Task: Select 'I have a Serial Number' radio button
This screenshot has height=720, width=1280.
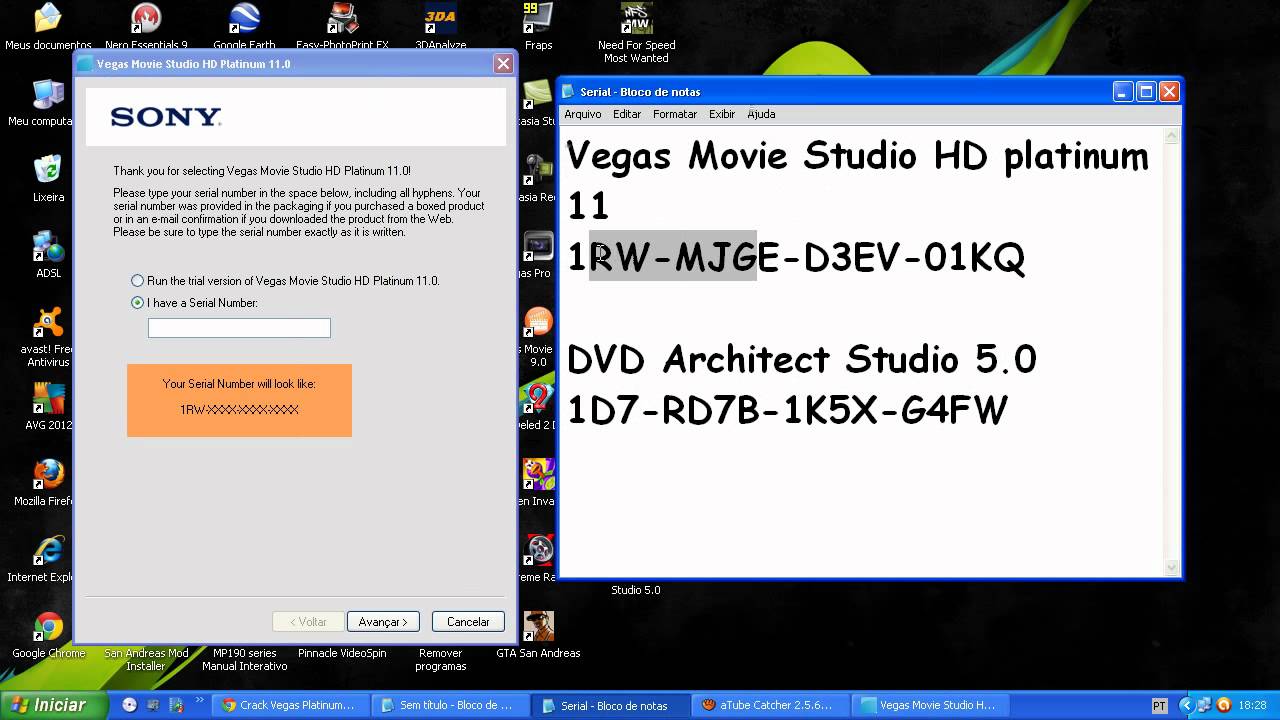Action: pos(138,303)
